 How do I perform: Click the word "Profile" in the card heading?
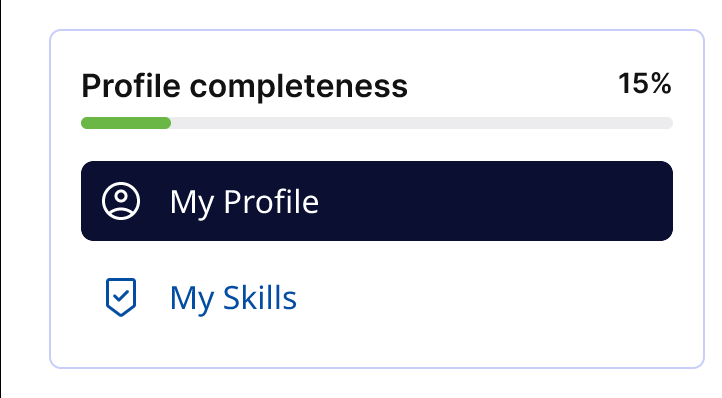click(131, 86)
